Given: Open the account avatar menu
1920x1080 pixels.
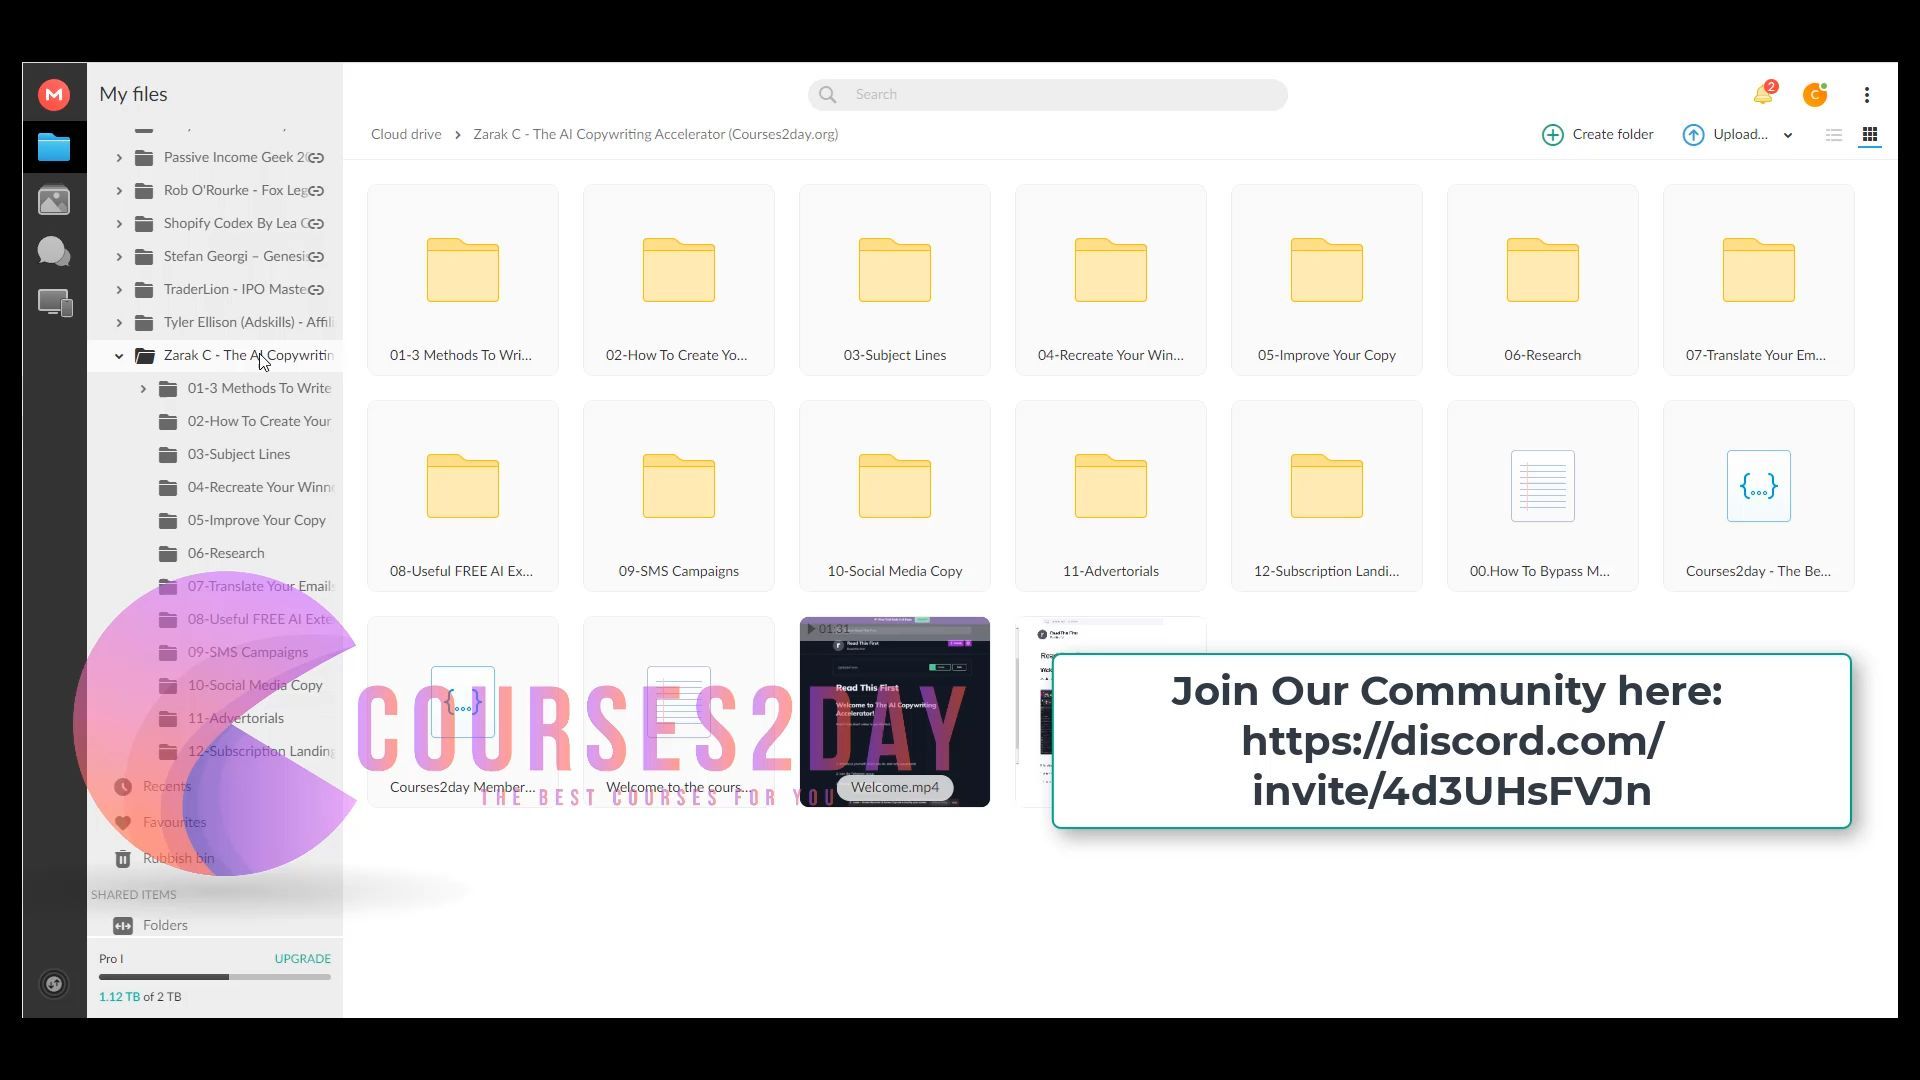Looking at the screenshot, I should pos(1815,95).
